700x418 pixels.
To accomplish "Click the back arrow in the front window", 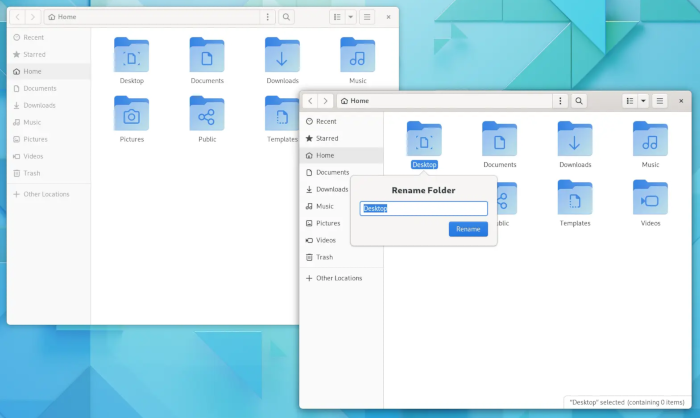I will coord(311,101).
